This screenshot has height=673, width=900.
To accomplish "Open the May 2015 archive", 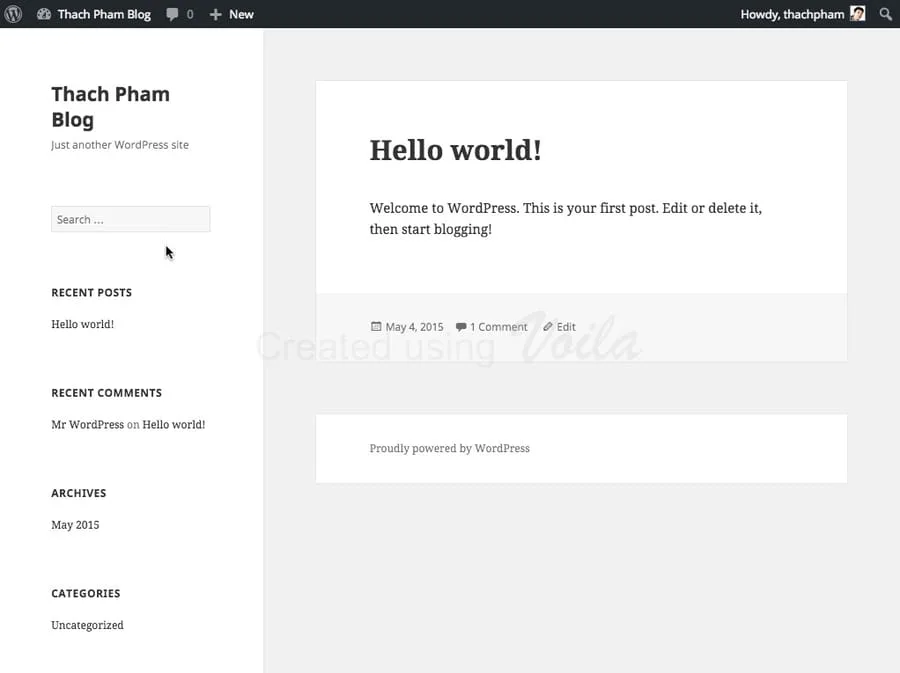I will coord(75,524).
